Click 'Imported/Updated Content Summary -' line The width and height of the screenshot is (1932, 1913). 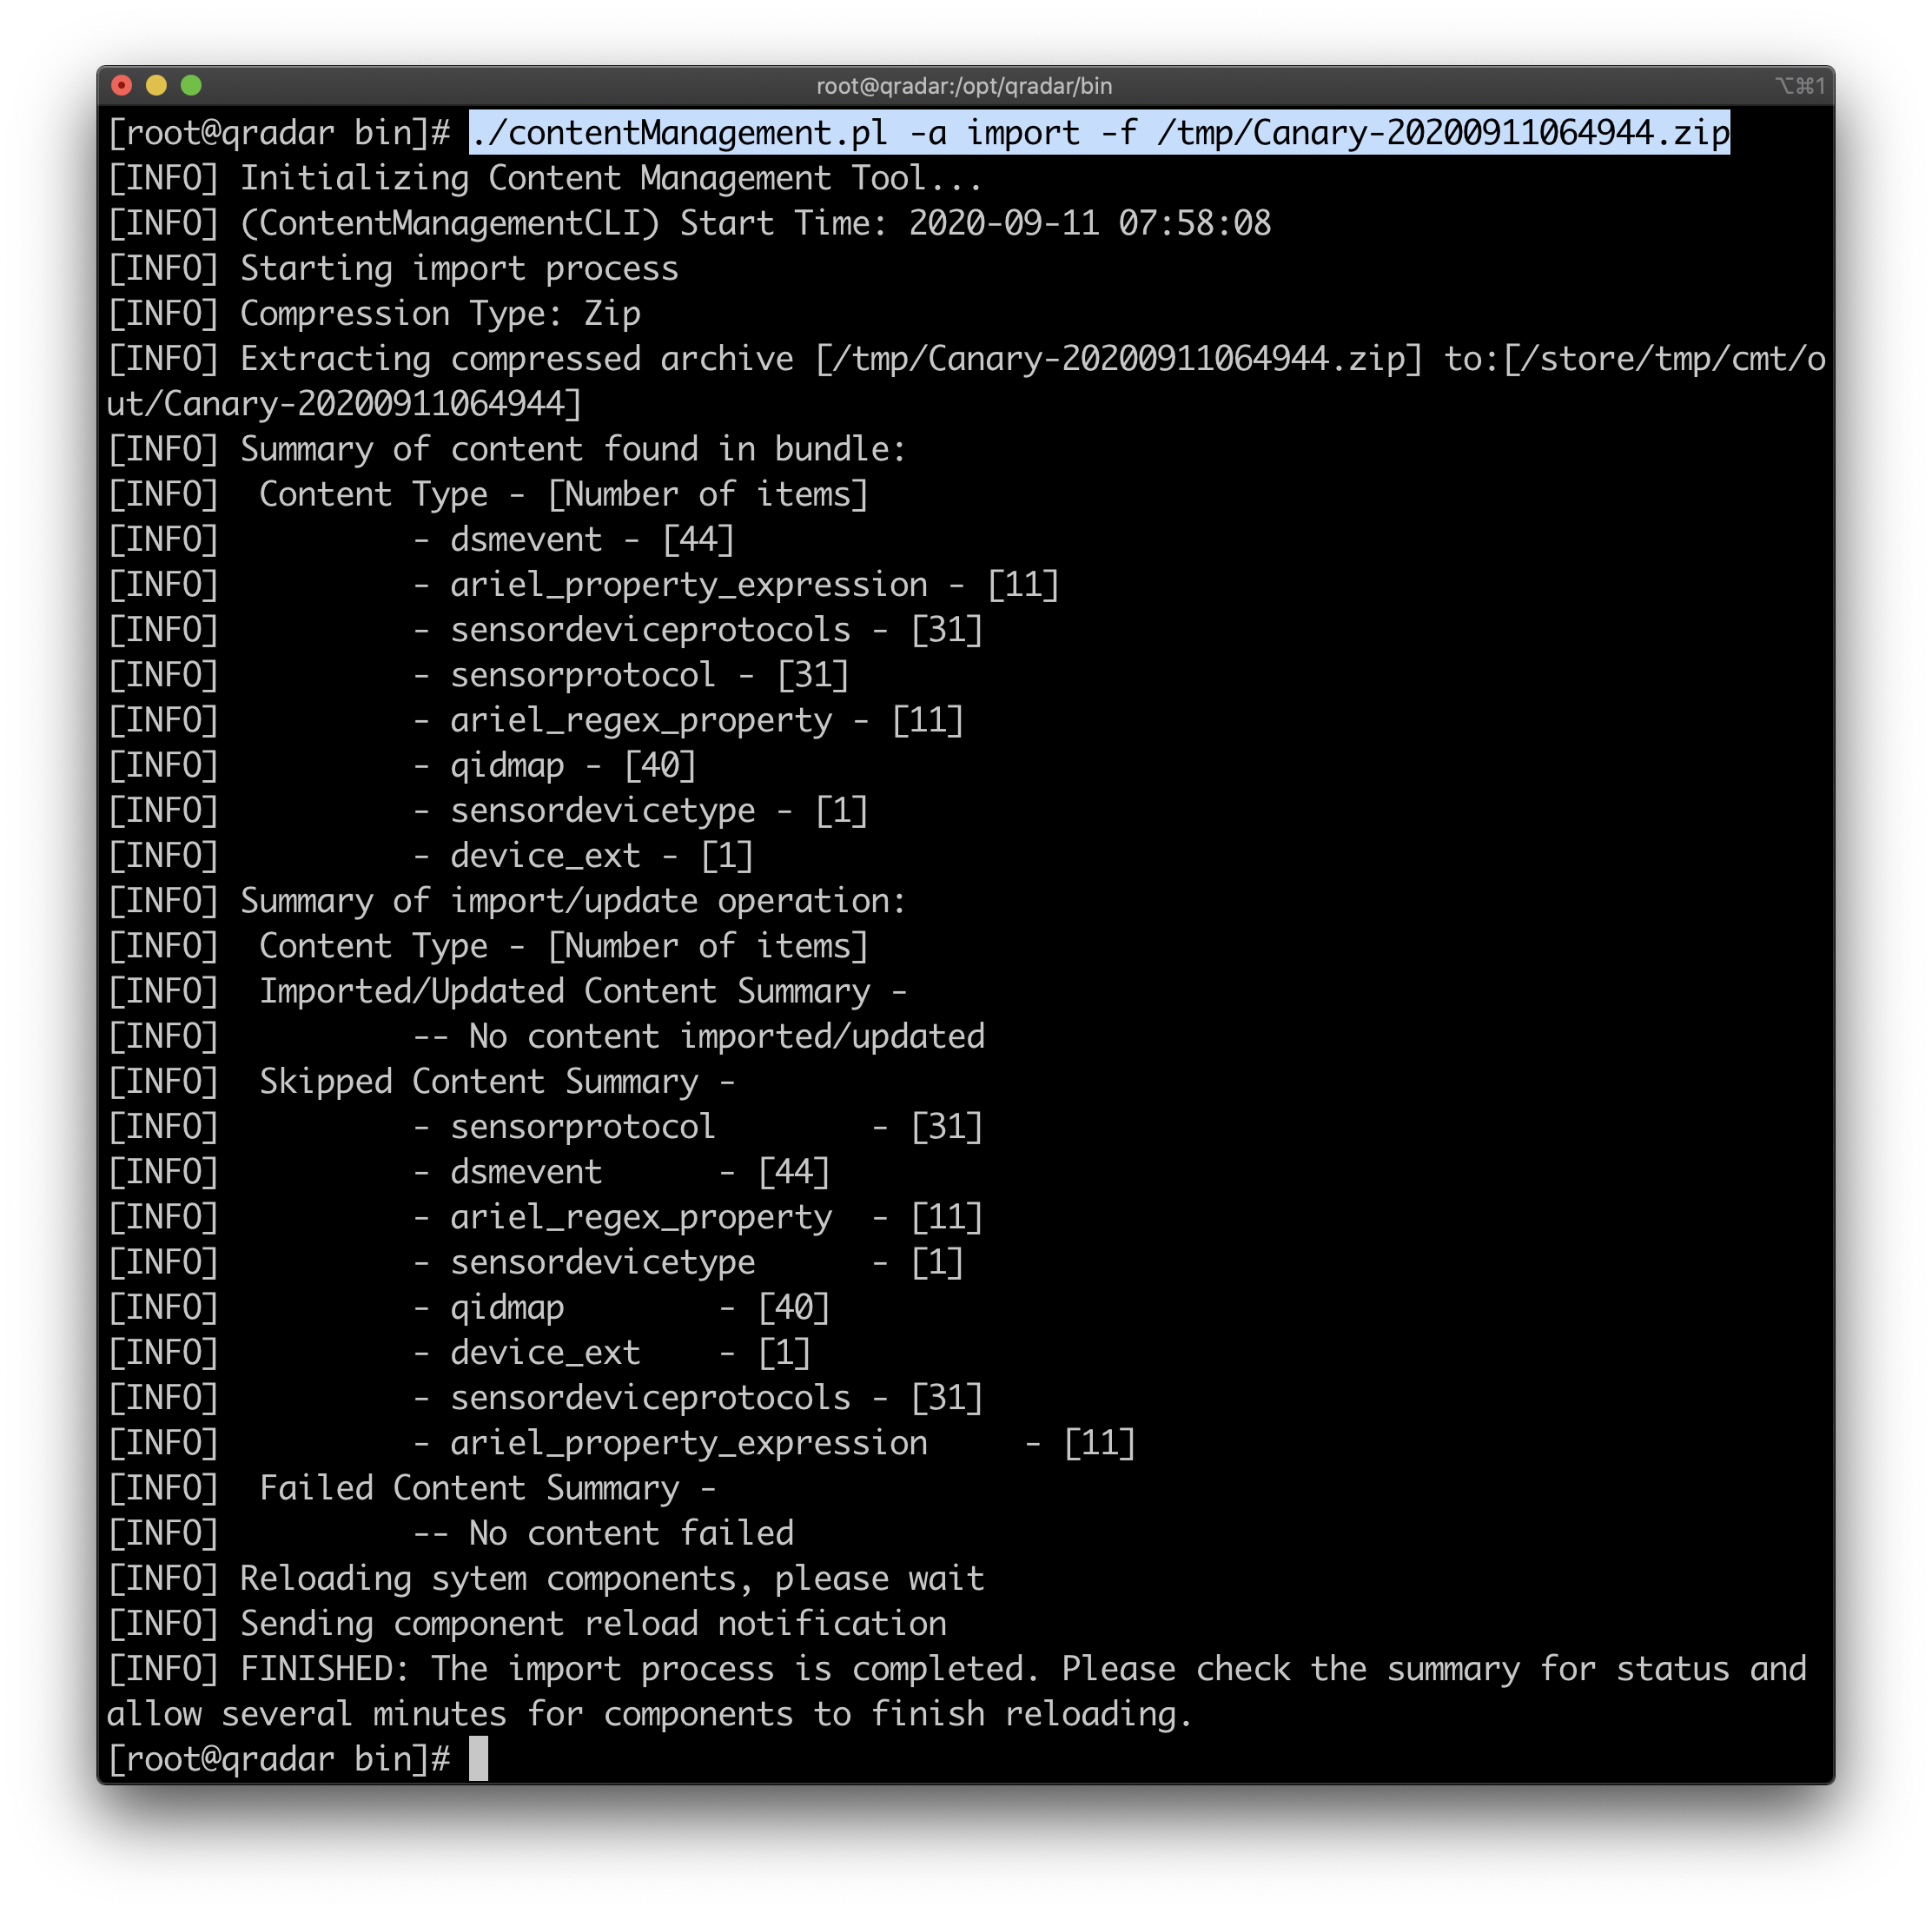point(507,991)
